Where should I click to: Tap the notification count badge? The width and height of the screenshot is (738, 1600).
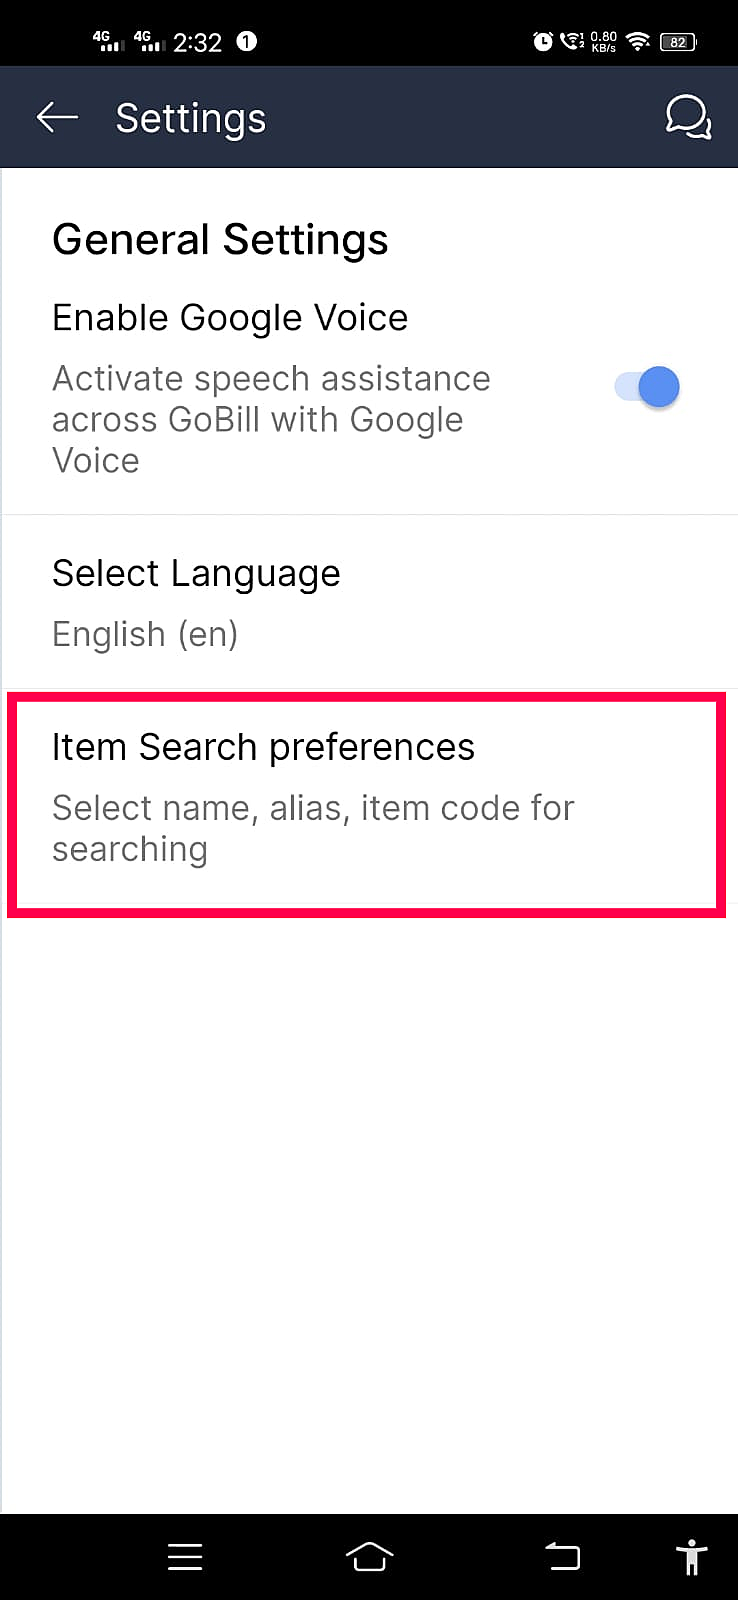click(246, 42)
